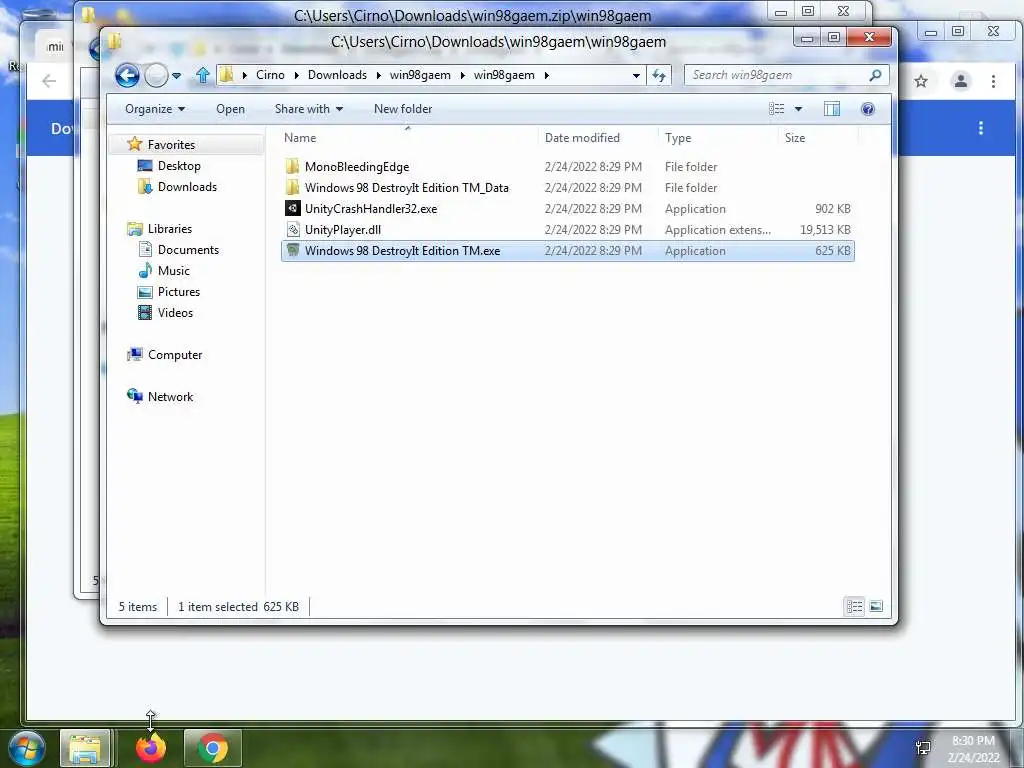This screenshot has width=1024, height=768.
Task: Click the Change your view icon
Action: (x=776, y=109)
